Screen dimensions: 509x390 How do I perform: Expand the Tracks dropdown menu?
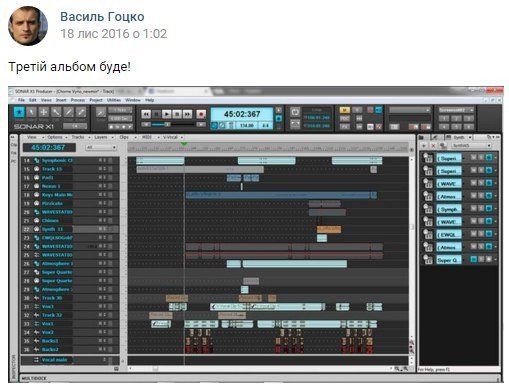click(80, 137)
